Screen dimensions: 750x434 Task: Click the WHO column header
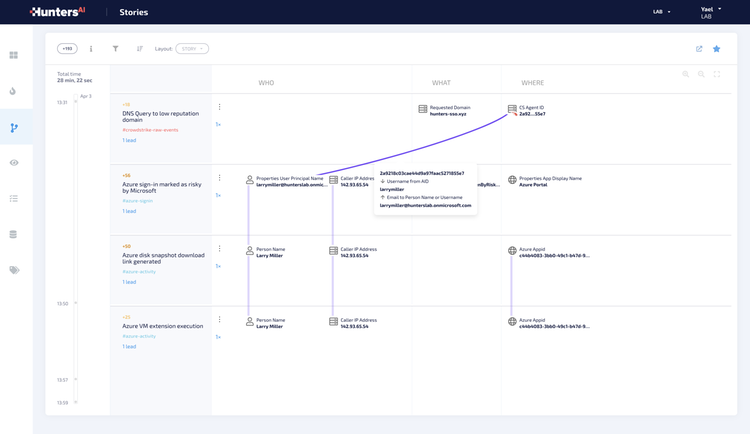pyautogui.click(x=266, y=83)
